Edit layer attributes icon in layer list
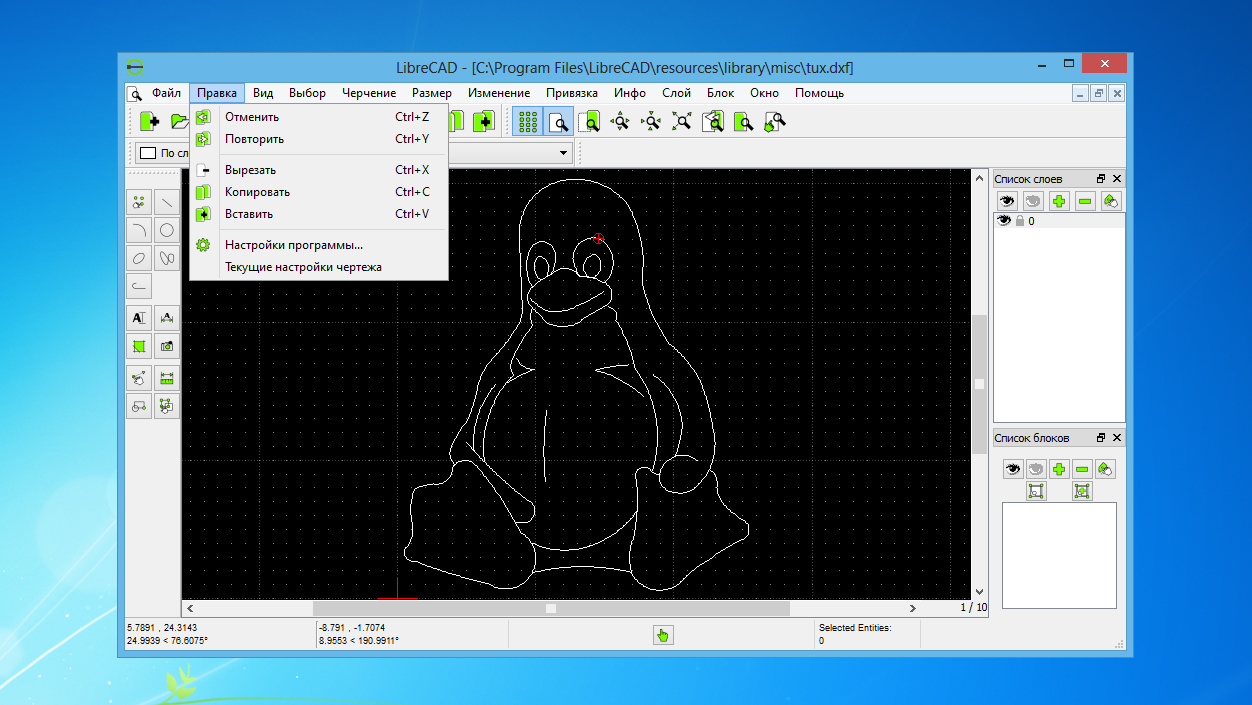The image size is (1252, 705). [x=1110, y=201]
